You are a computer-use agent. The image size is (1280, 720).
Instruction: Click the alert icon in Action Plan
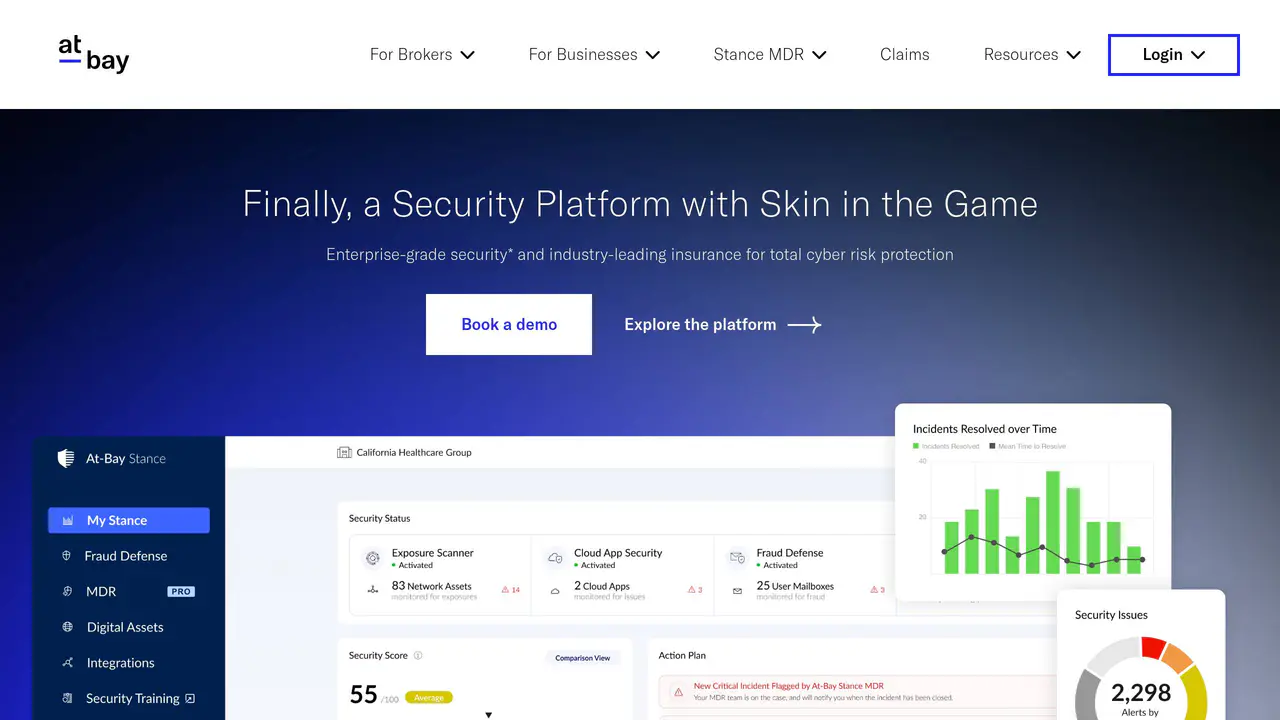coord(678,692)
